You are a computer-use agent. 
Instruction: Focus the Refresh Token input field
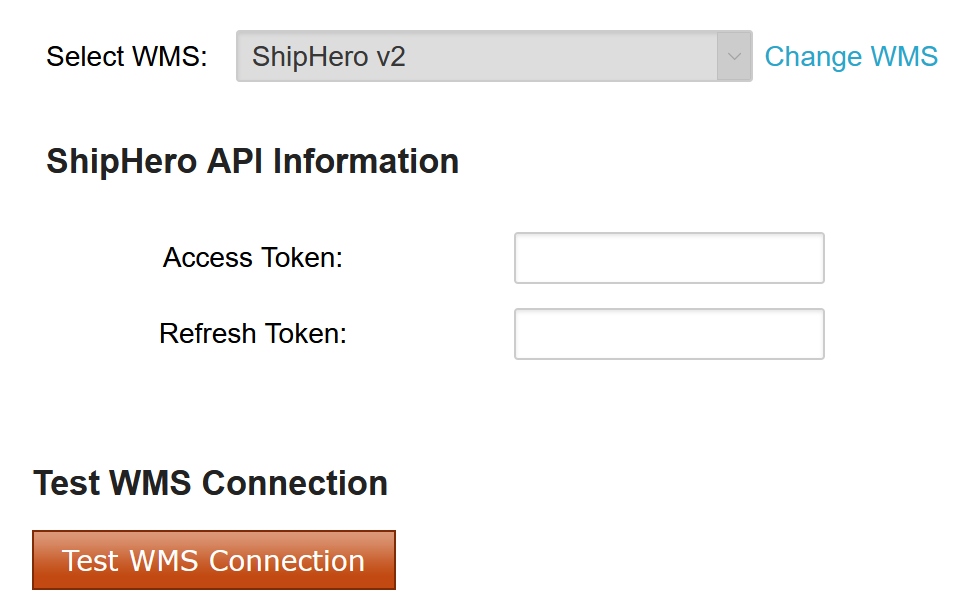coord(669,334)
